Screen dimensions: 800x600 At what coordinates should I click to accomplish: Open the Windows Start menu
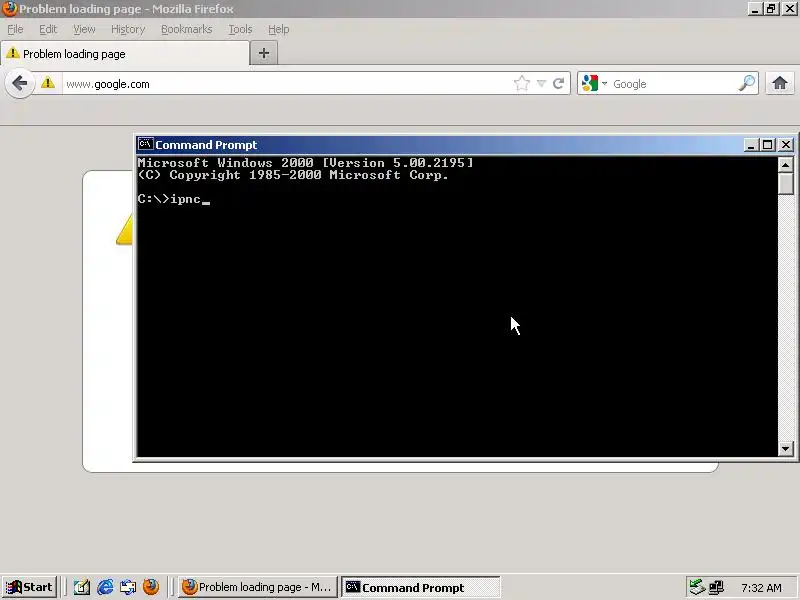(29, 587)
